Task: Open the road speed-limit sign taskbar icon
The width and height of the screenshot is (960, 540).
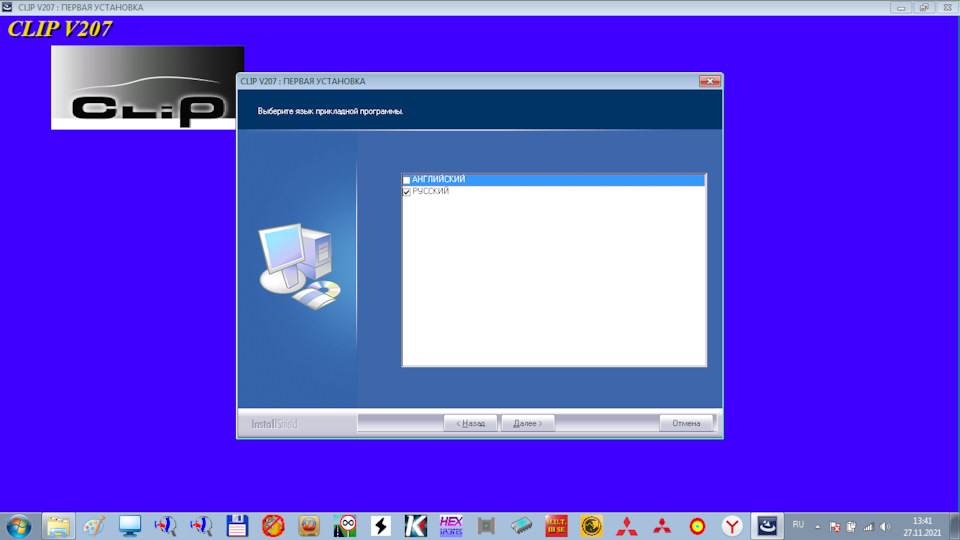Action: coord(345,527)
